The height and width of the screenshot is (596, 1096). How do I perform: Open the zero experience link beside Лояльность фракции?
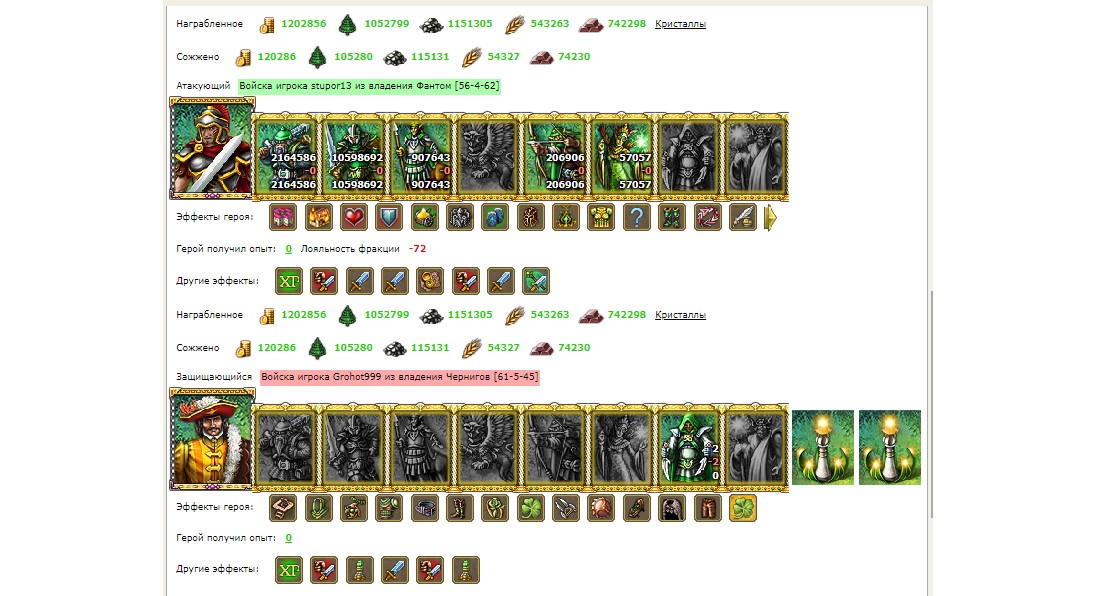(x=289, y=249)
